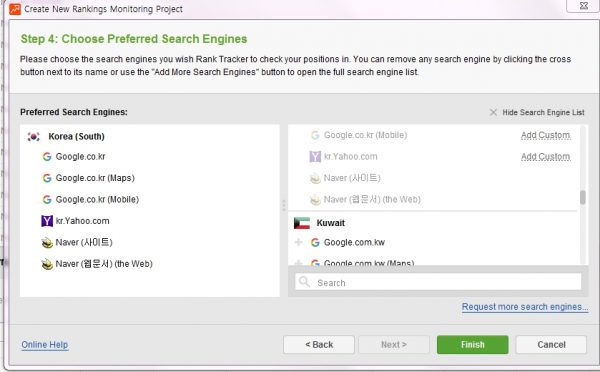Click Google icon beside Google.co.kr (Maps)
Image resolution: width=600 pixels, height=372 pixels.
coord(47,178)
